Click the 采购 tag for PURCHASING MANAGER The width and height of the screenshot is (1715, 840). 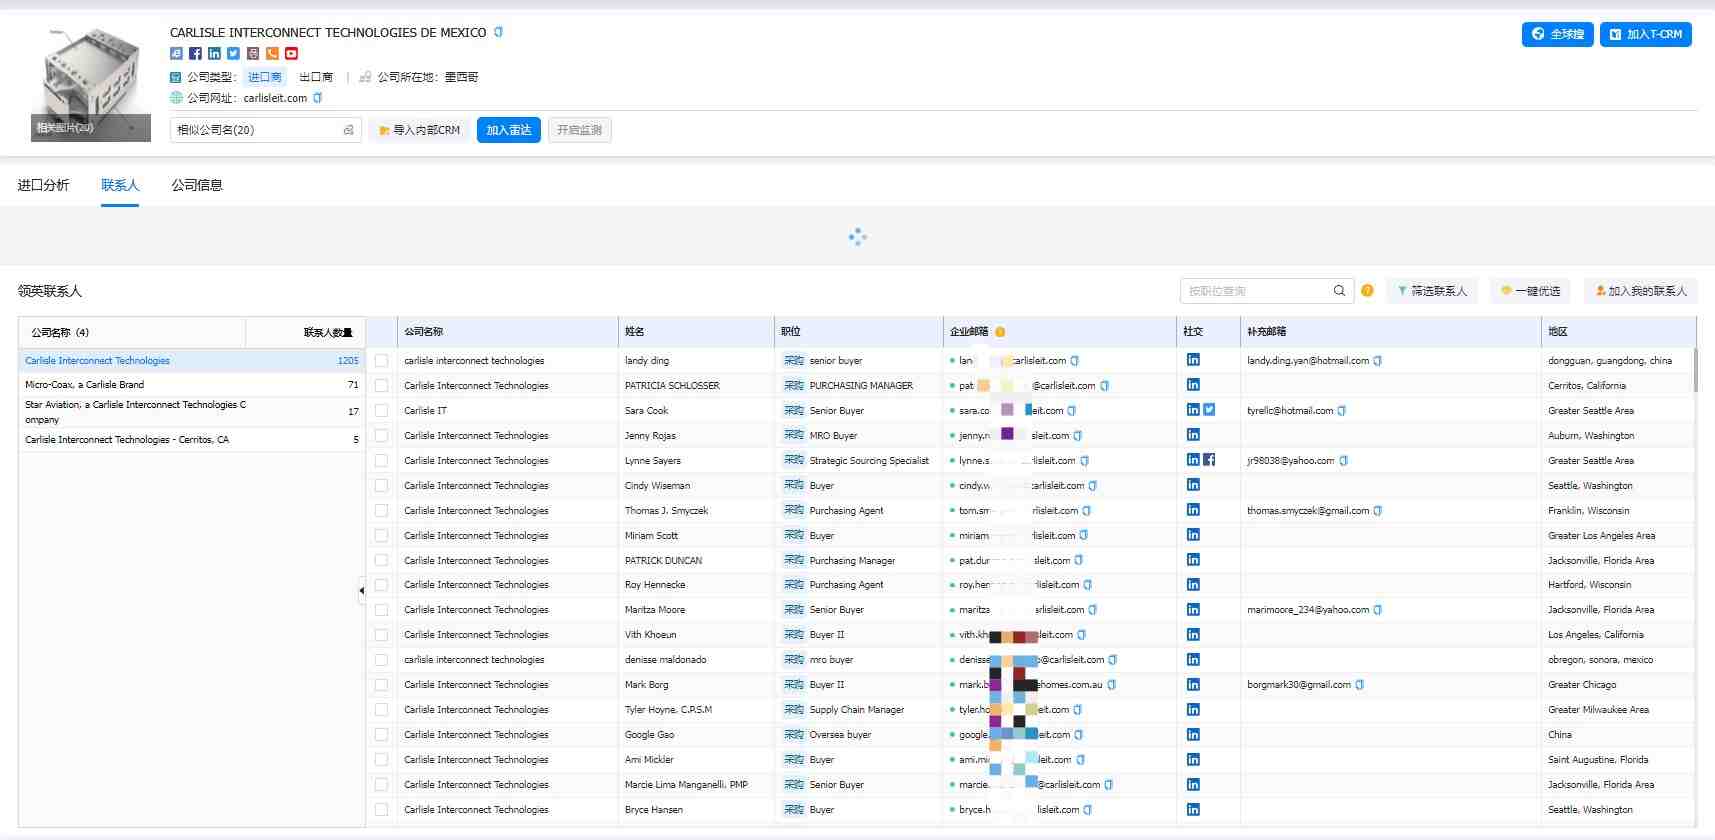point(794,385)
